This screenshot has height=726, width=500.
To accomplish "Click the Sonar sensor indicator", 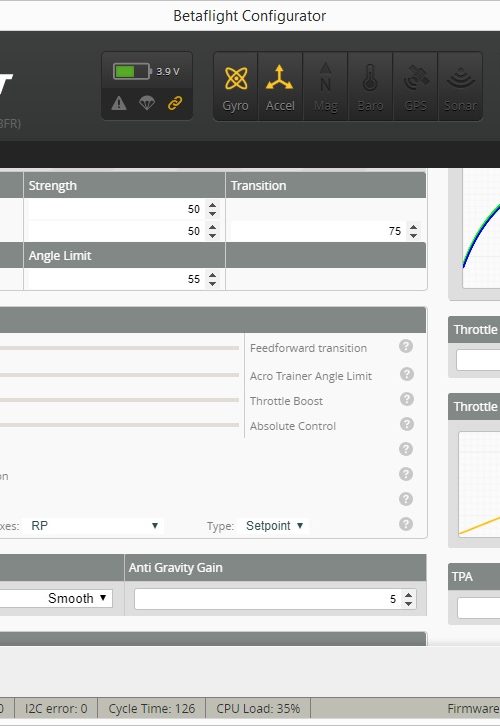I will click(x=460, y=87).
